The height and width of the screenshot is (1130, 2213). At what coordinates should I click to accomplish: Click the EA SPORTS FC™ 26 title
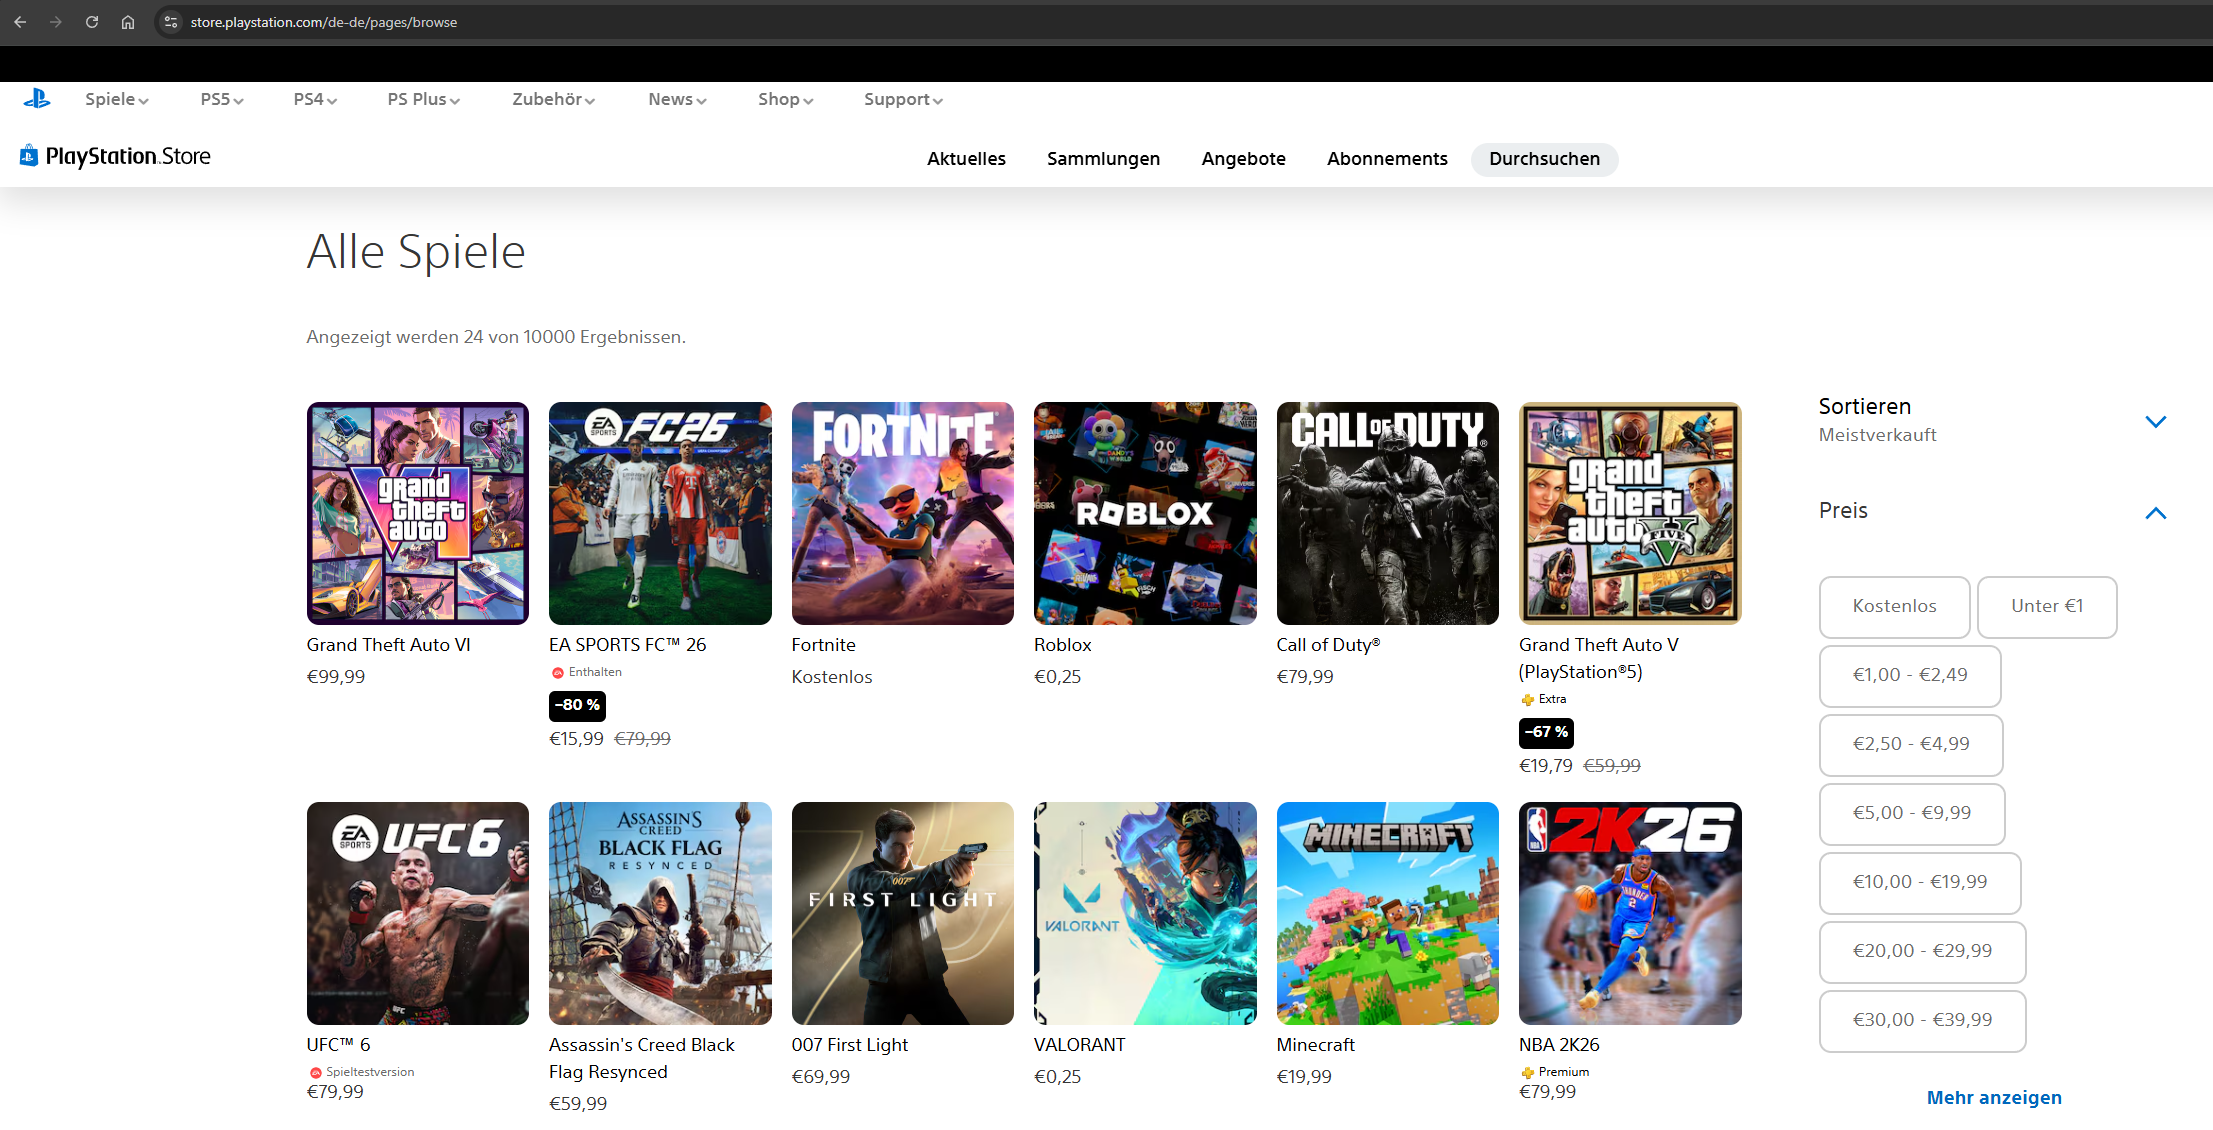(628, 645)
